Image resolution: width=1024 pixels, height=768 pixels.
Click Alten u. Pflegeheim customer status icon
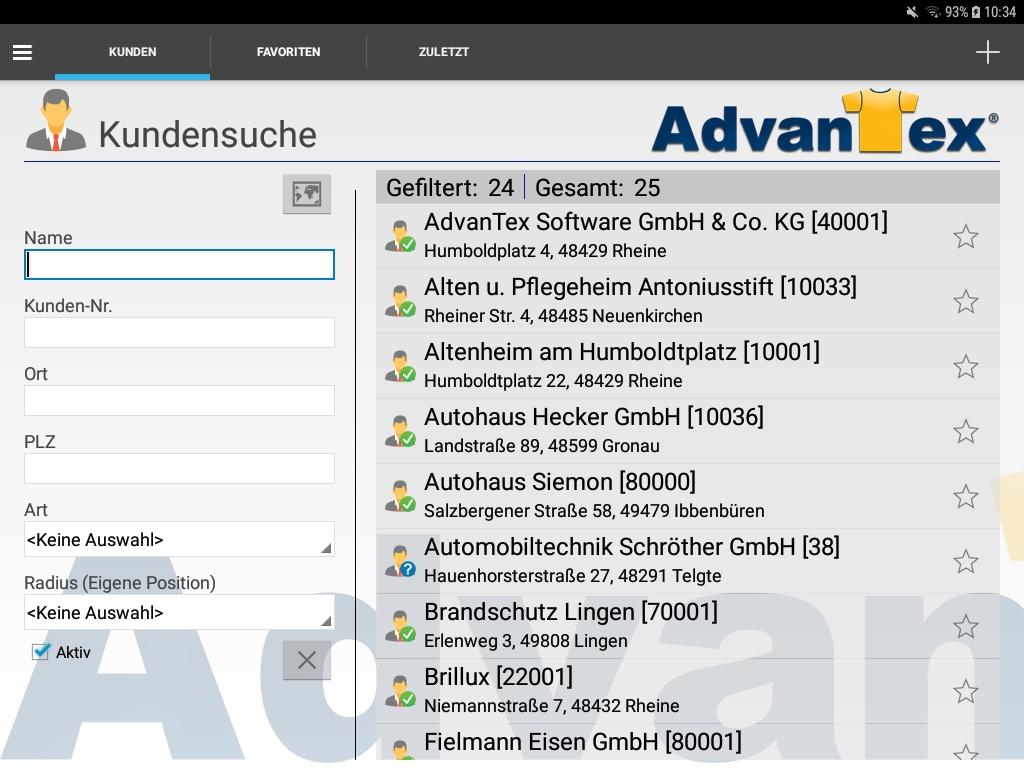click(x=400, y=301)
